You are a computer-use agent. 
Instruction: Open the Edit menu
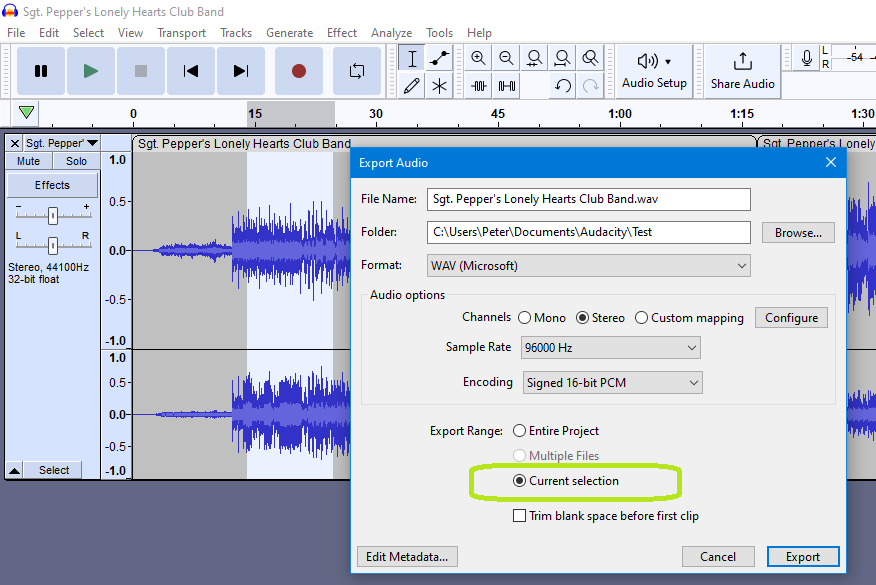click(x=49, y=33)
